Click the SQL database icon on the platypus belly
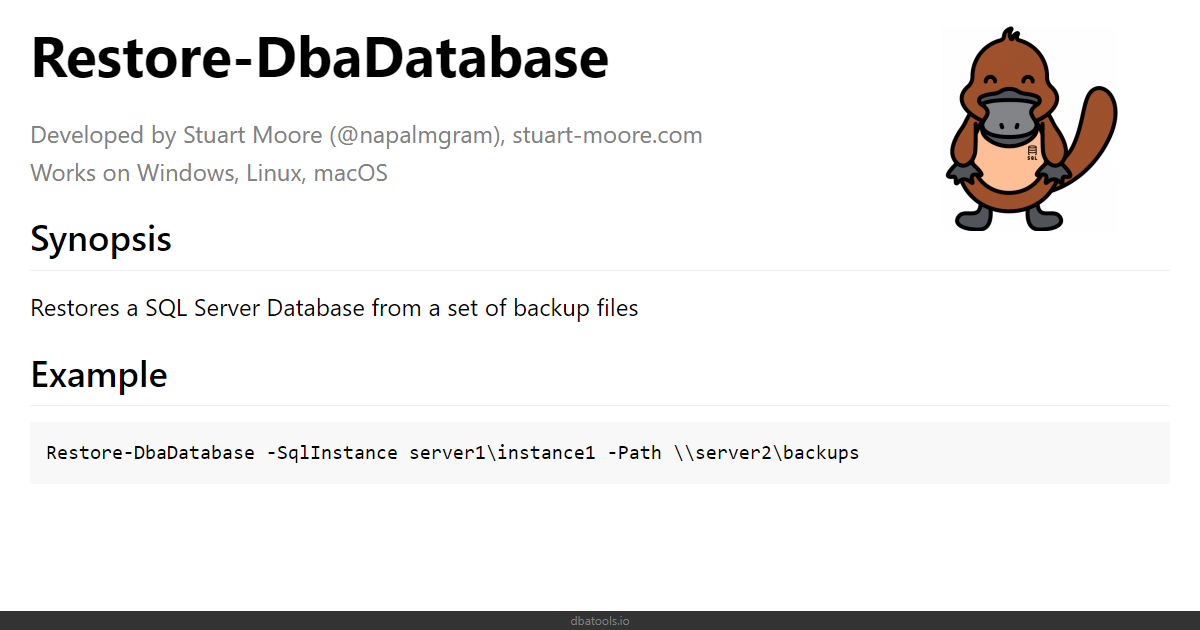This screenshot has height=630, width=1200. click(x=1031, y=153)
